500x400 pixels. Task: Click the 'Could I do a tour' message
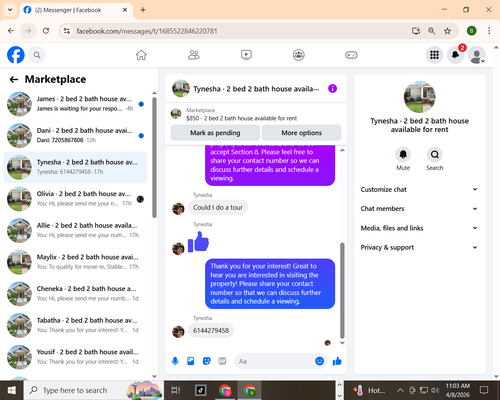[x=218, y=207]
